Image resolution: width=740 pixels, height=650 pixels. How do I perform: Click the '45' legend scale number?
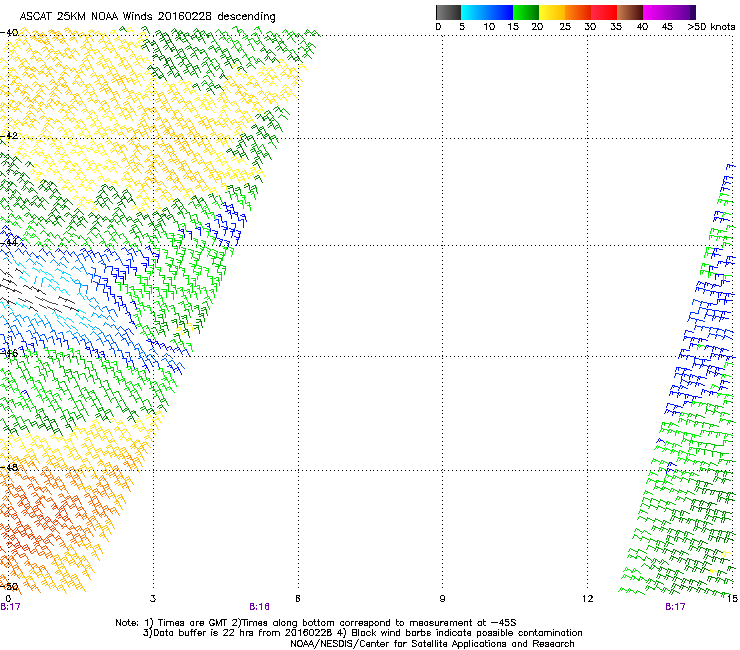pos(667,27)
